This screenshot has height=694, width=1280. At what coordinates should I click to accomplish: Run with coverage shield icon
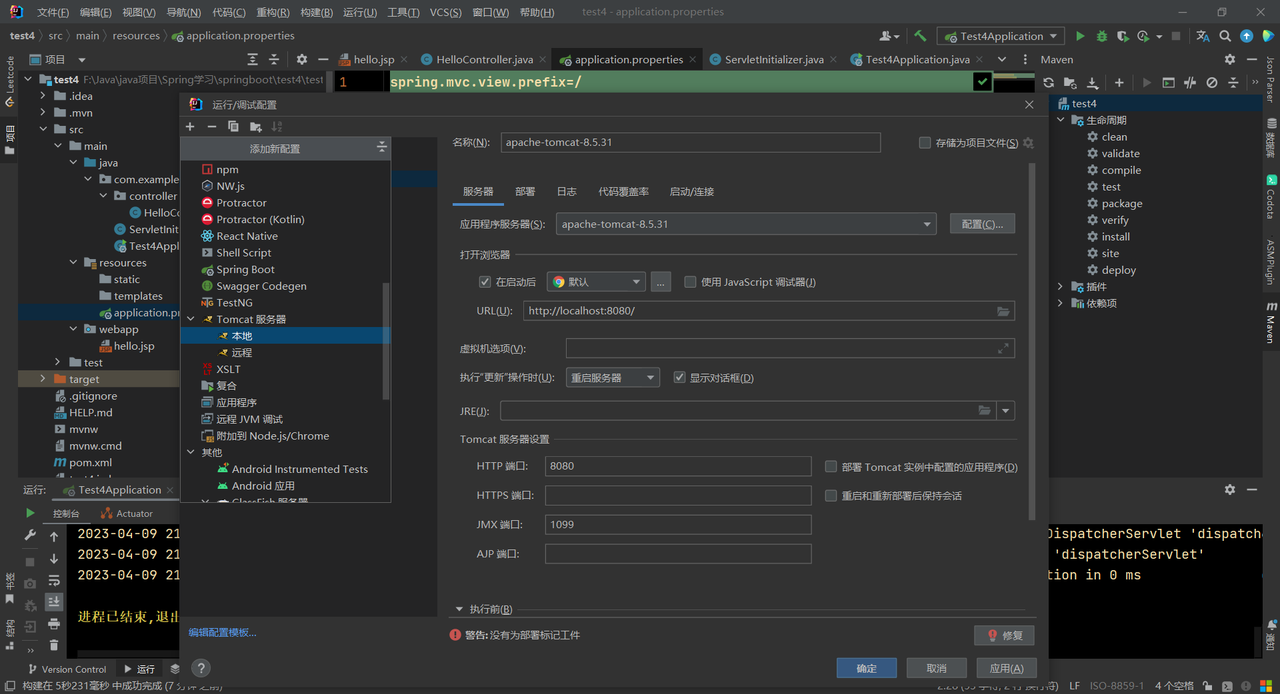point(1124,36)
